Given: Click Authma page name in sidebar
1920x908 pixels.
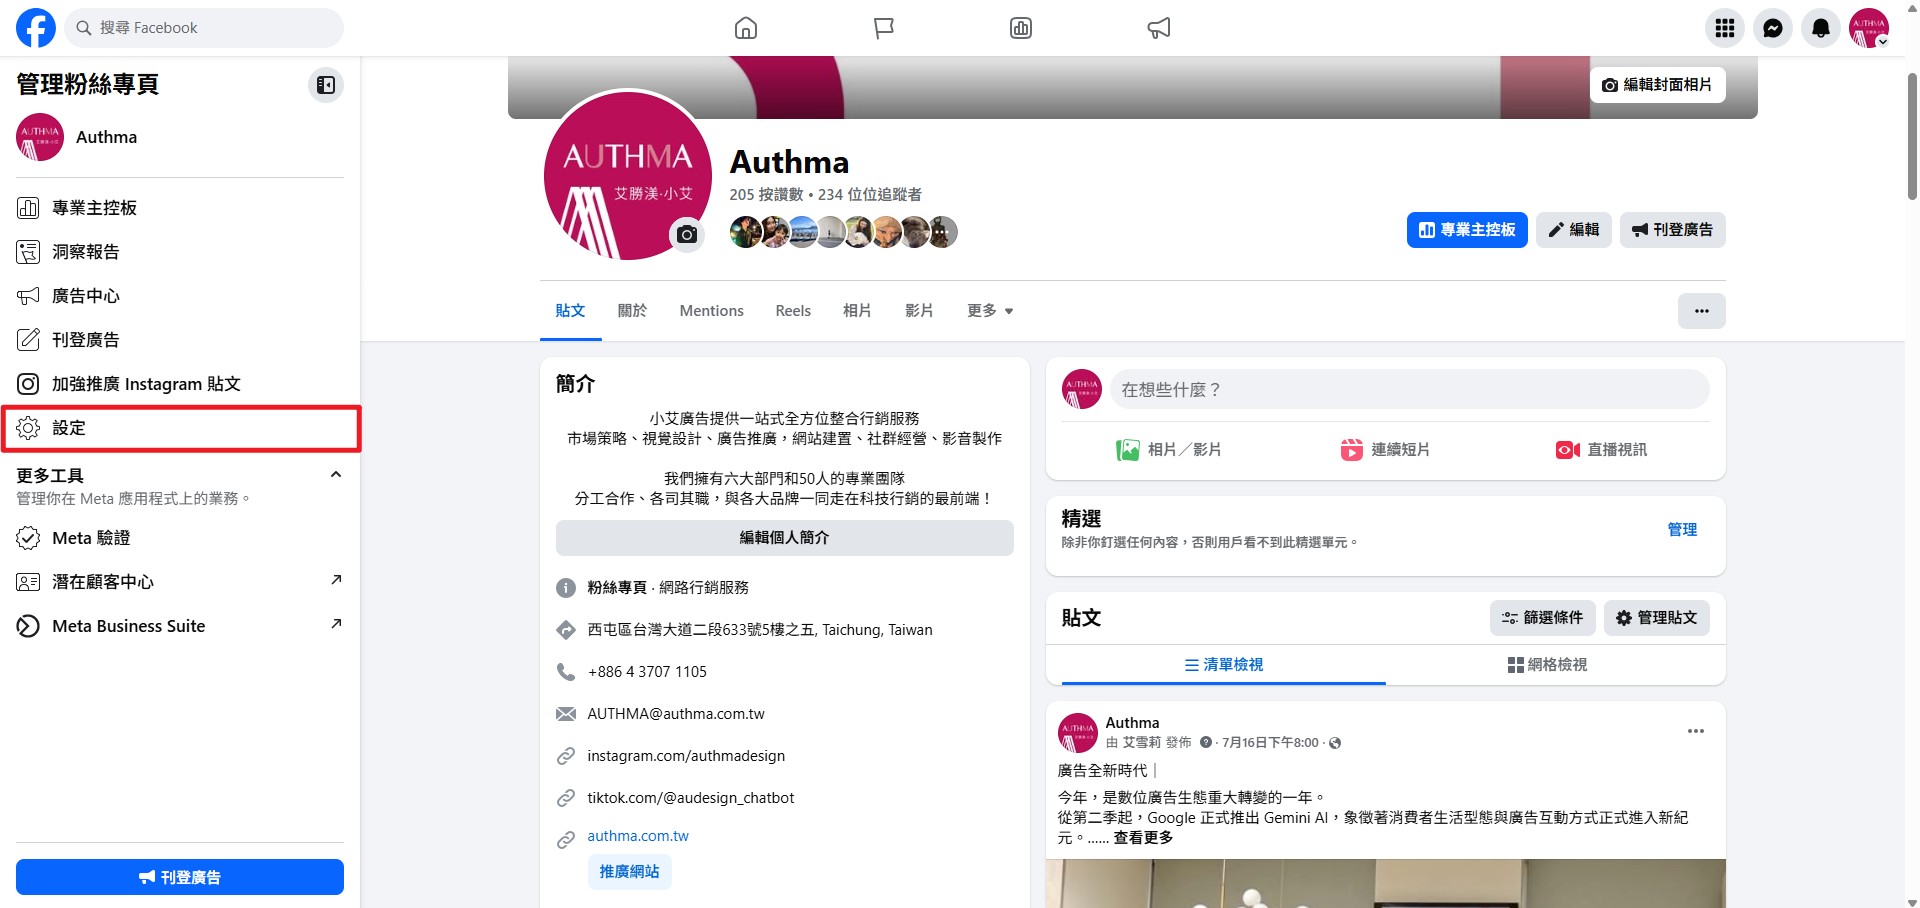Looking at the screenshot, I should tap(106, 137).
